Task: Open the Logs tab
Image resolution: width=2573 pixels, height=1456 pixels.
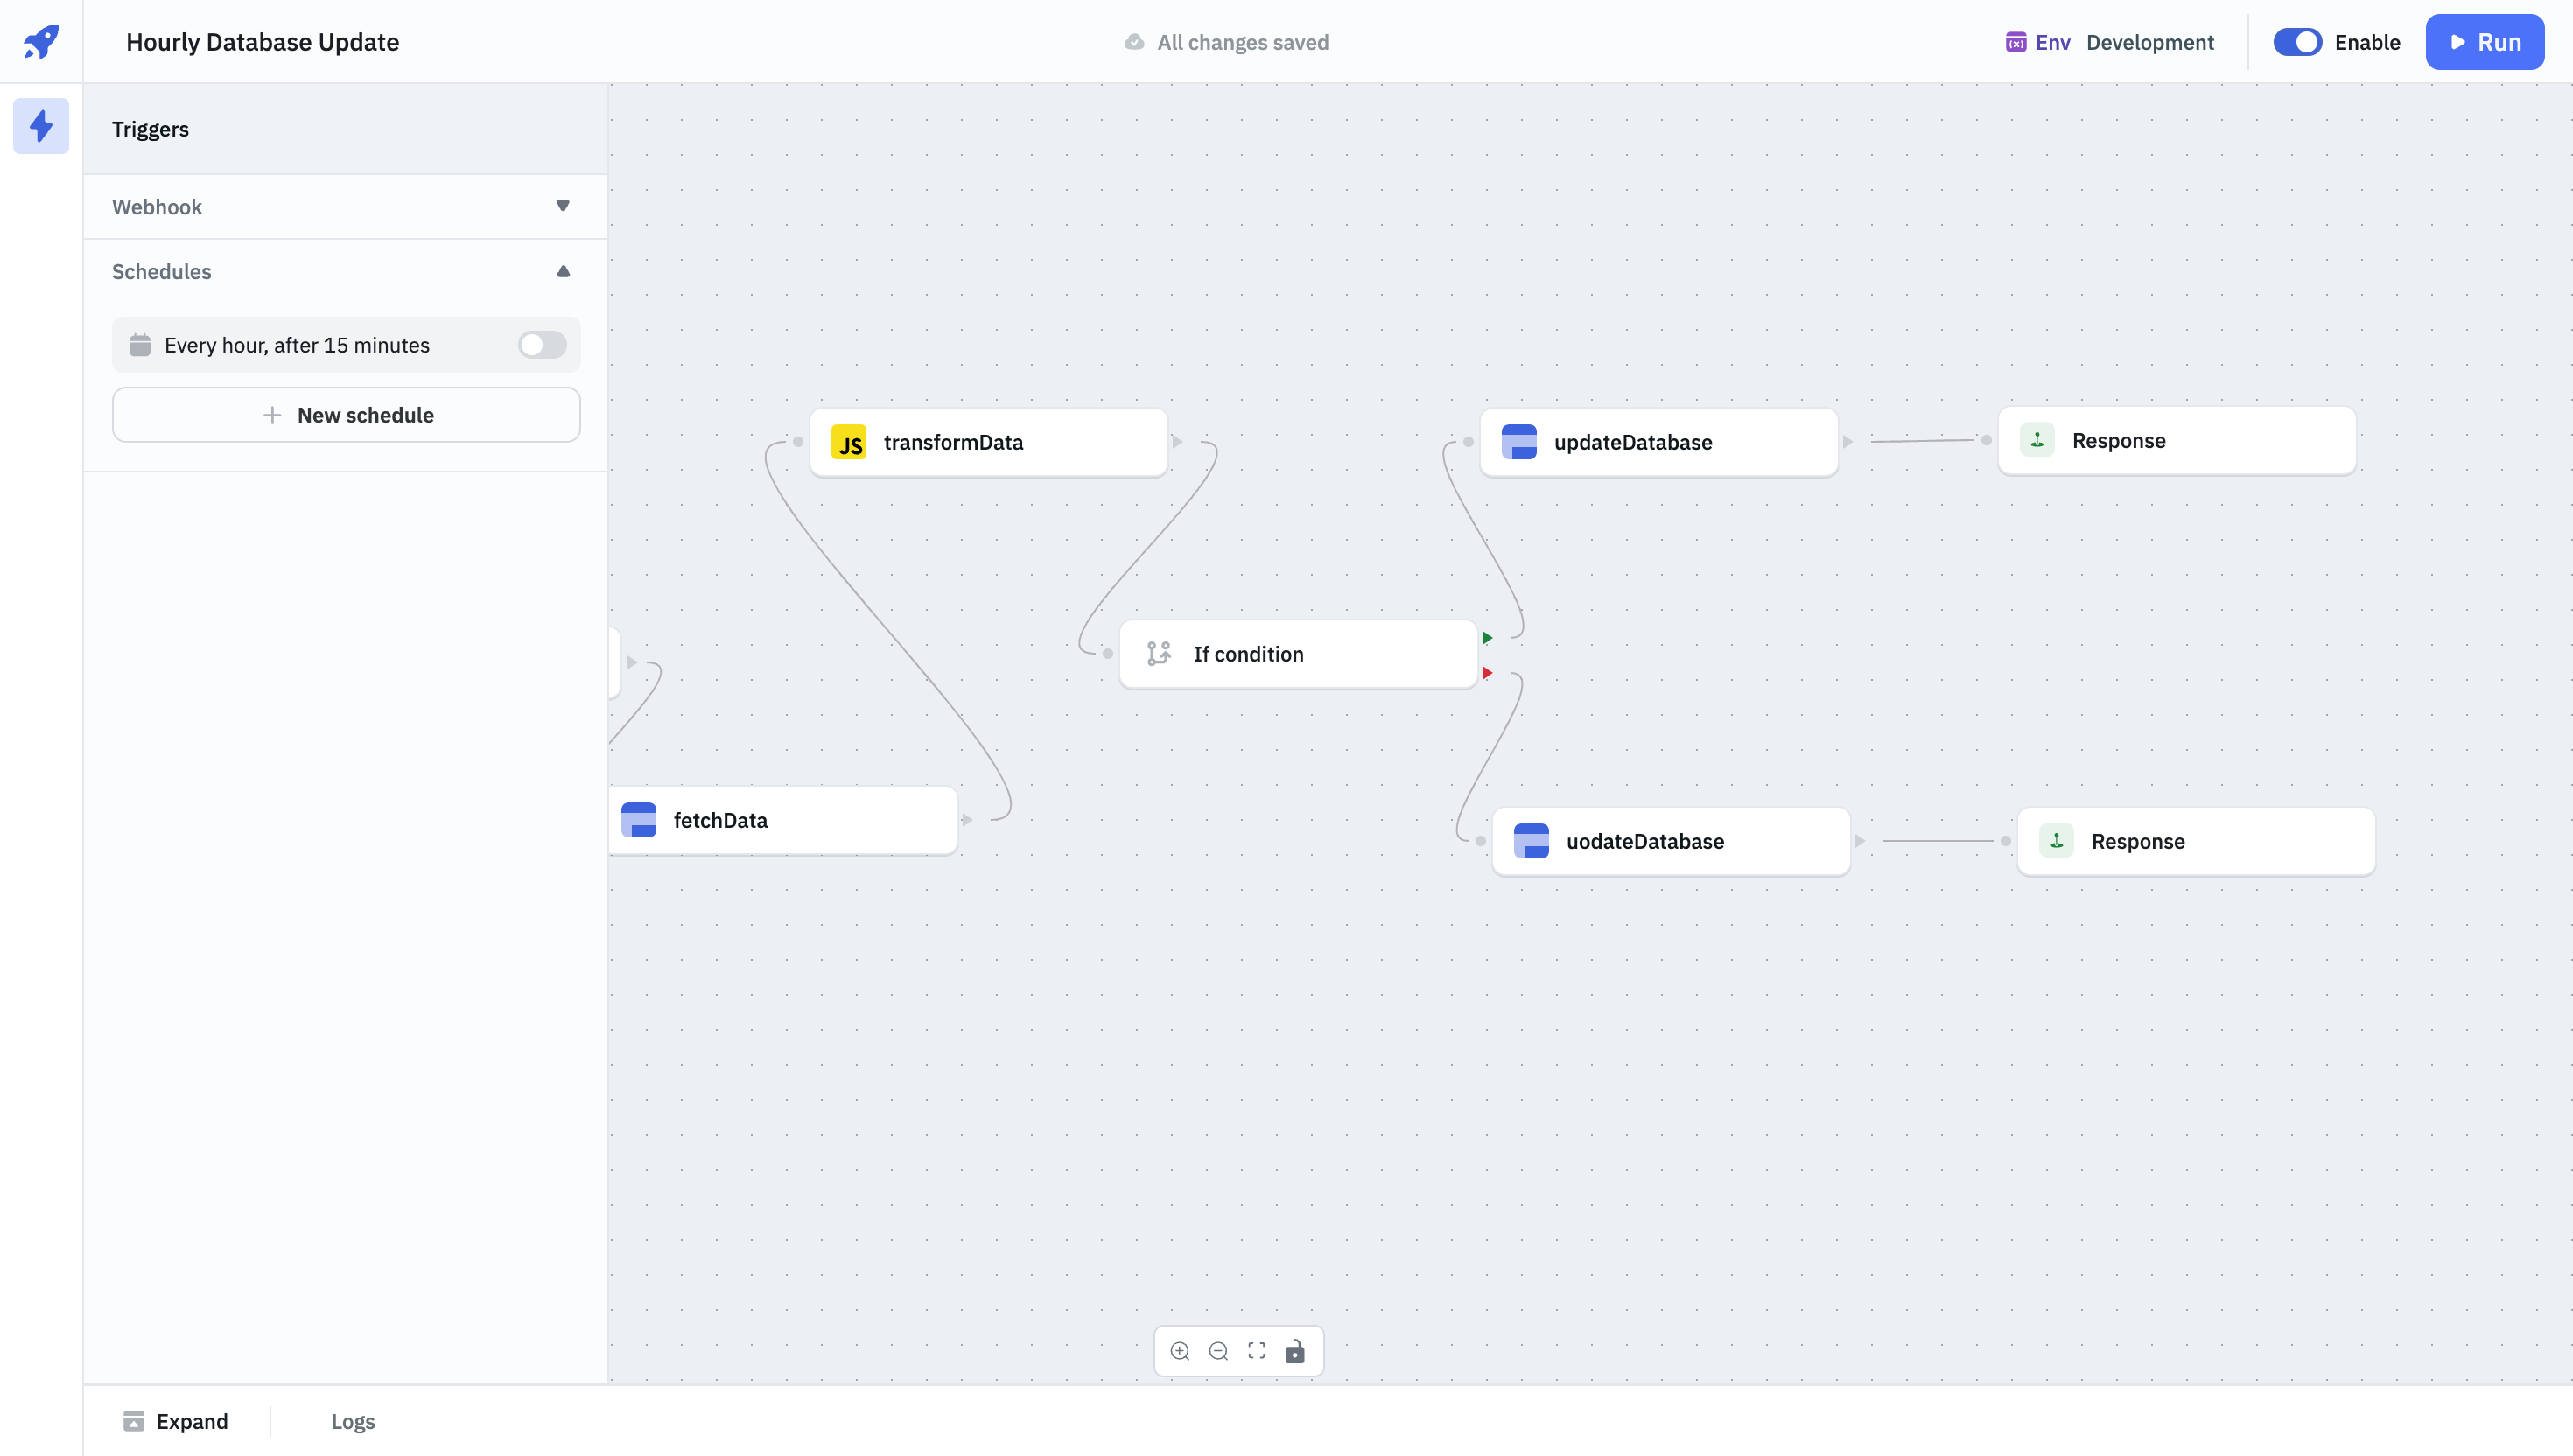Action: click(353, 1421)
